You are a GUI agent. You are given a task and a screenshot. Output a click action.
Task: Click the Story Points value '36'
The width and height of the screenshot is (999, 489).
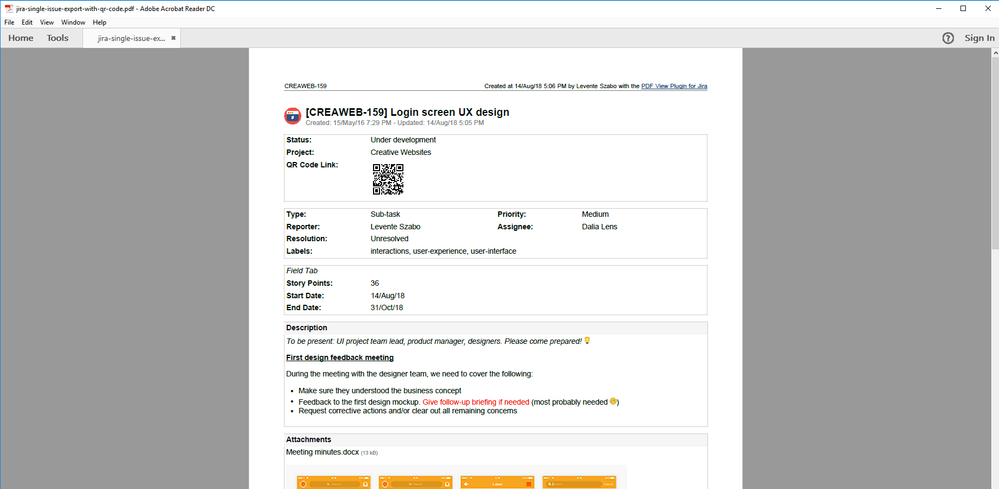[x=375, y=283]
